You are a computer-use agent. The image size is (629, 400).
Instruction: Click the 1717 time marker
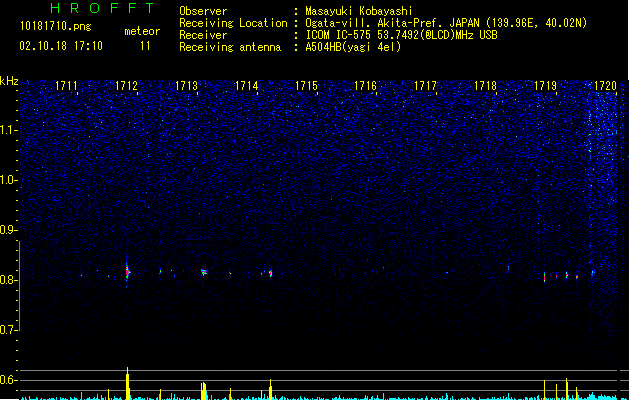click(425, 86)
